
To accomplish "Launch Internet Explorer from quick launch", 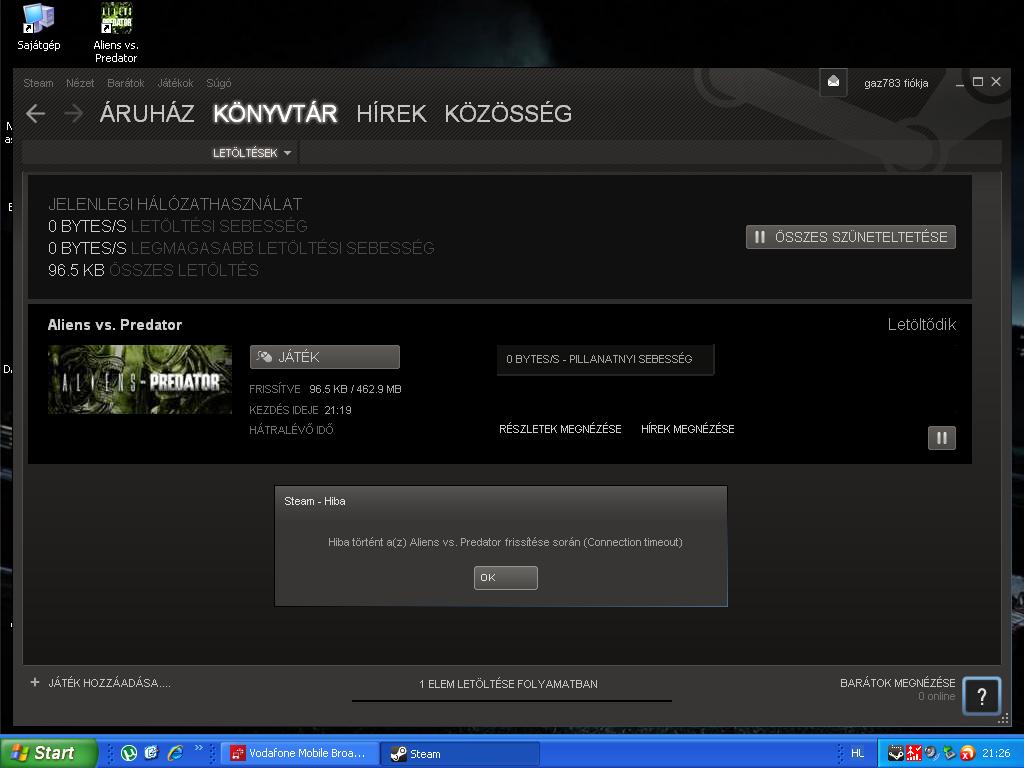I will tap(175, 753).
